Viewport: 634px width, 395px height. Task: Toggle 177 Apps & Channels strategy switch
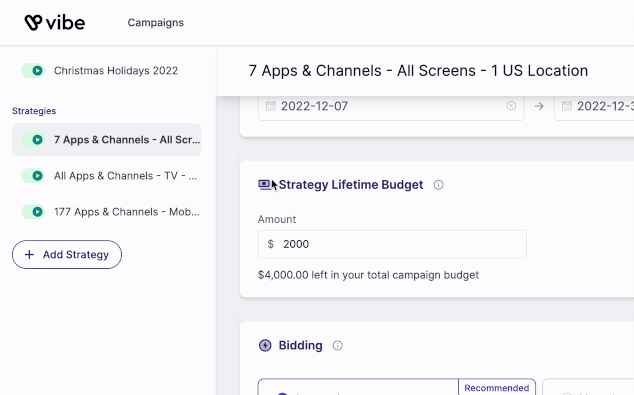tap(33, 212)
